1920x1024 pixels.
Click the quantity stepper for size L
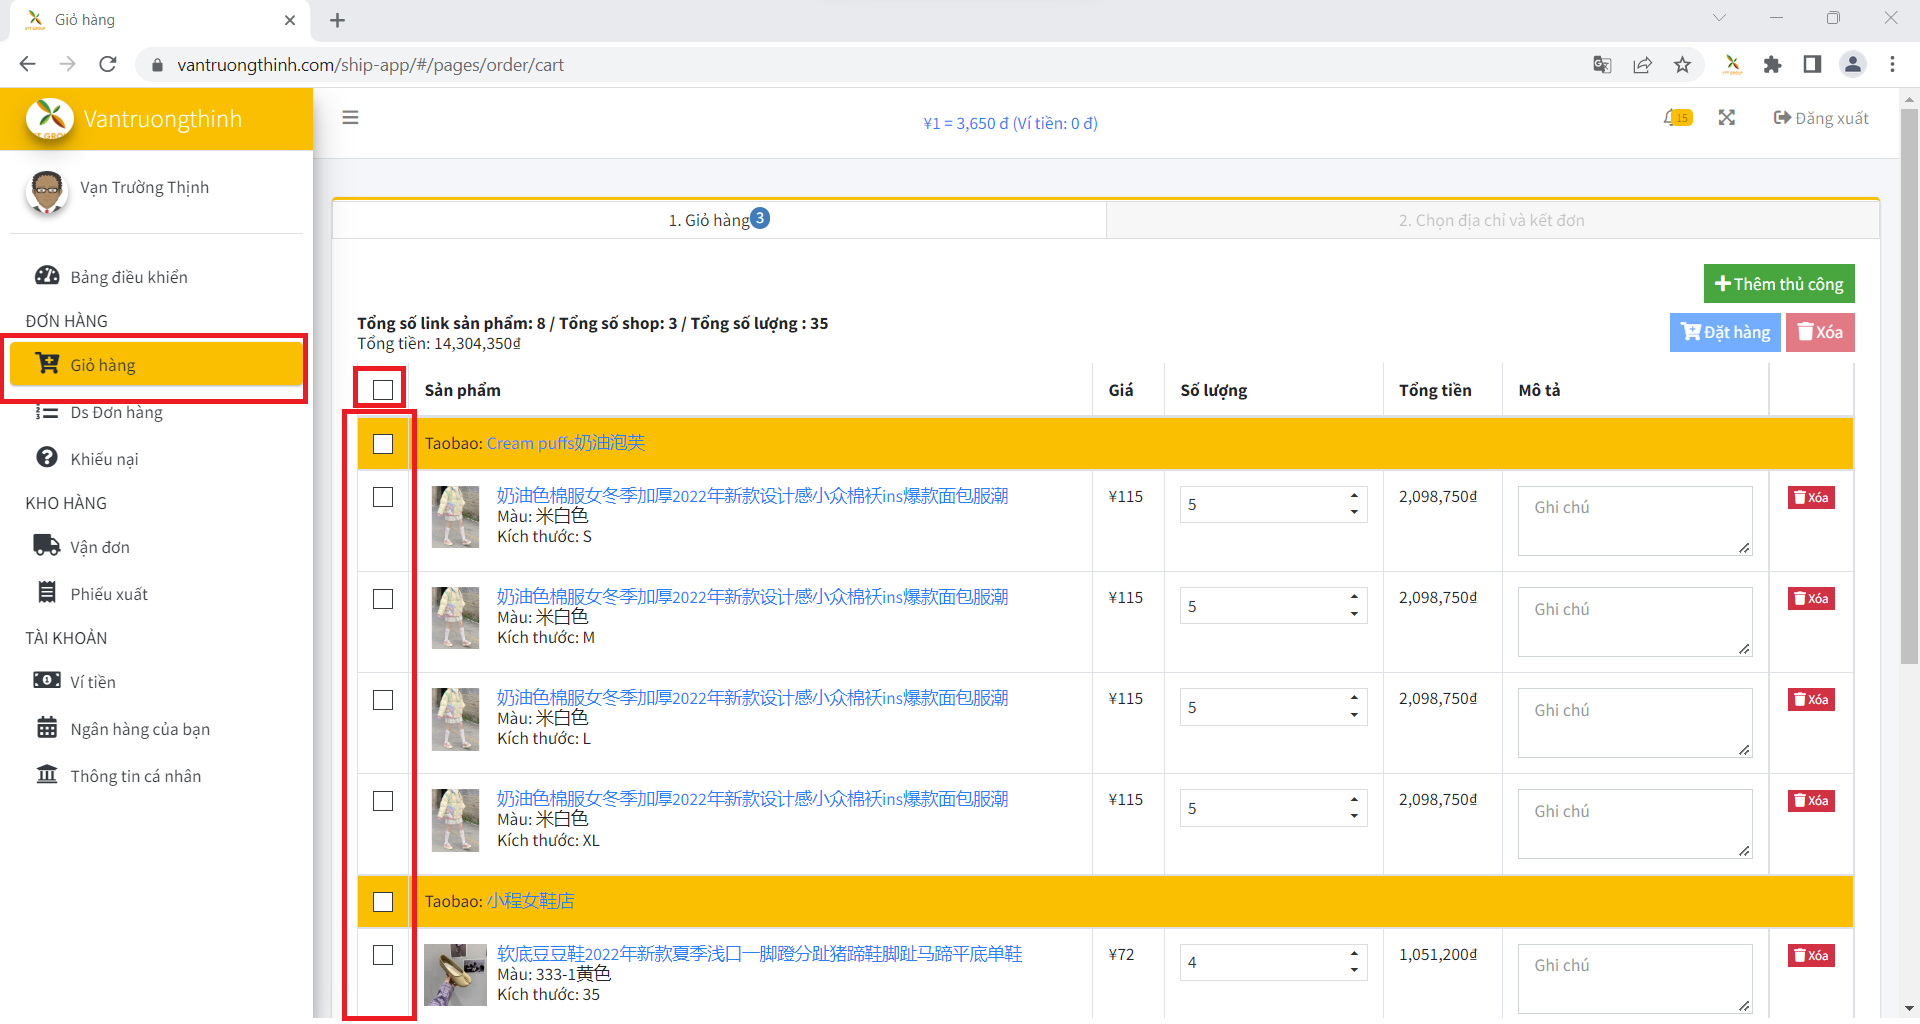(x=1354, y=707)
